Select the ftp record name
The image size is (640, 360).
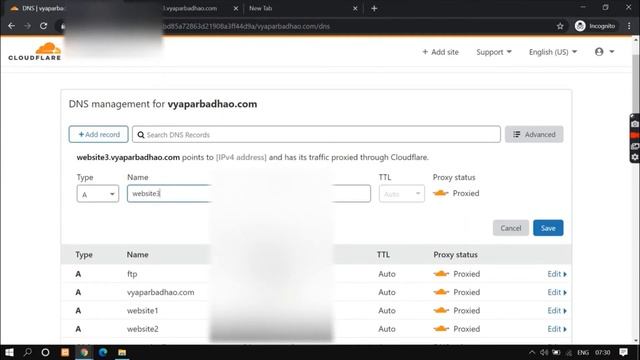click(132, 274)
